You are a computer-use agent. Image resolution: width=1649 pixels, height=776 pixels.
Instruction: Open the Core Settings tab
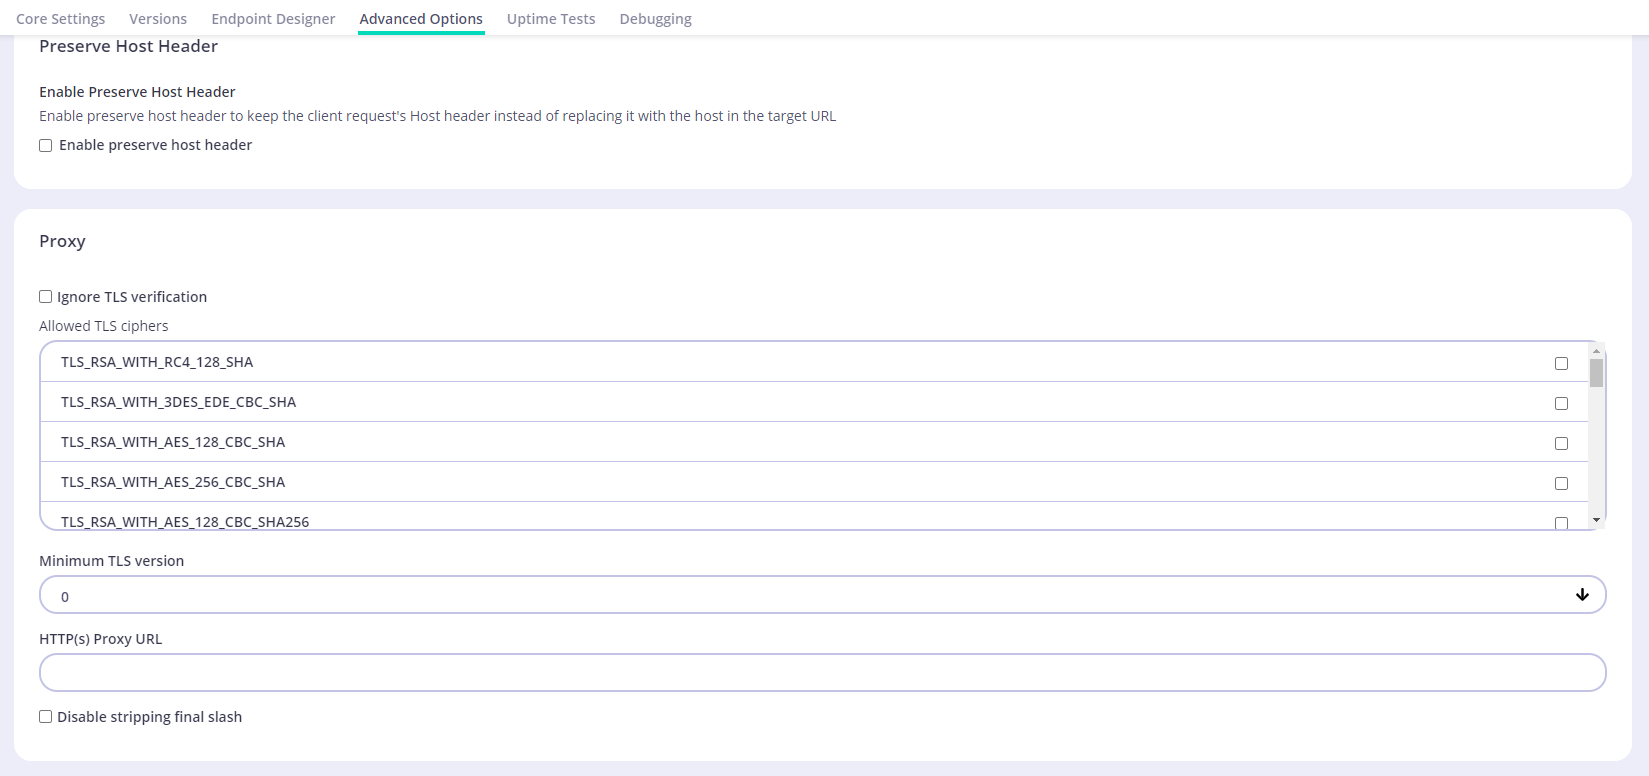click(x=60, y=19)
